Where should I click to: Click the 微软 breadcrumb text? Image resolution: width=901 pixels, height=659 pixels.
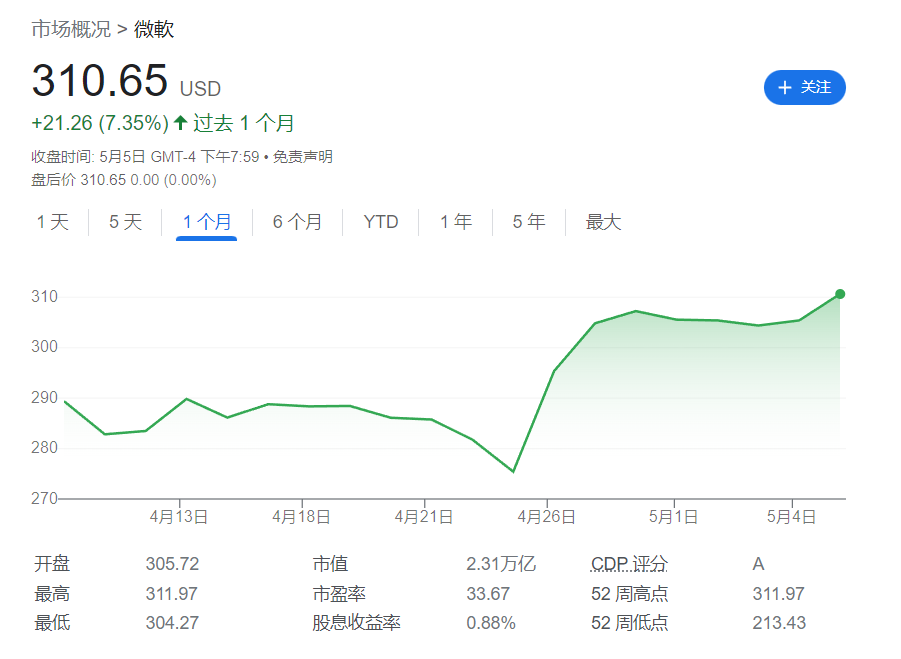coord(154,29)
